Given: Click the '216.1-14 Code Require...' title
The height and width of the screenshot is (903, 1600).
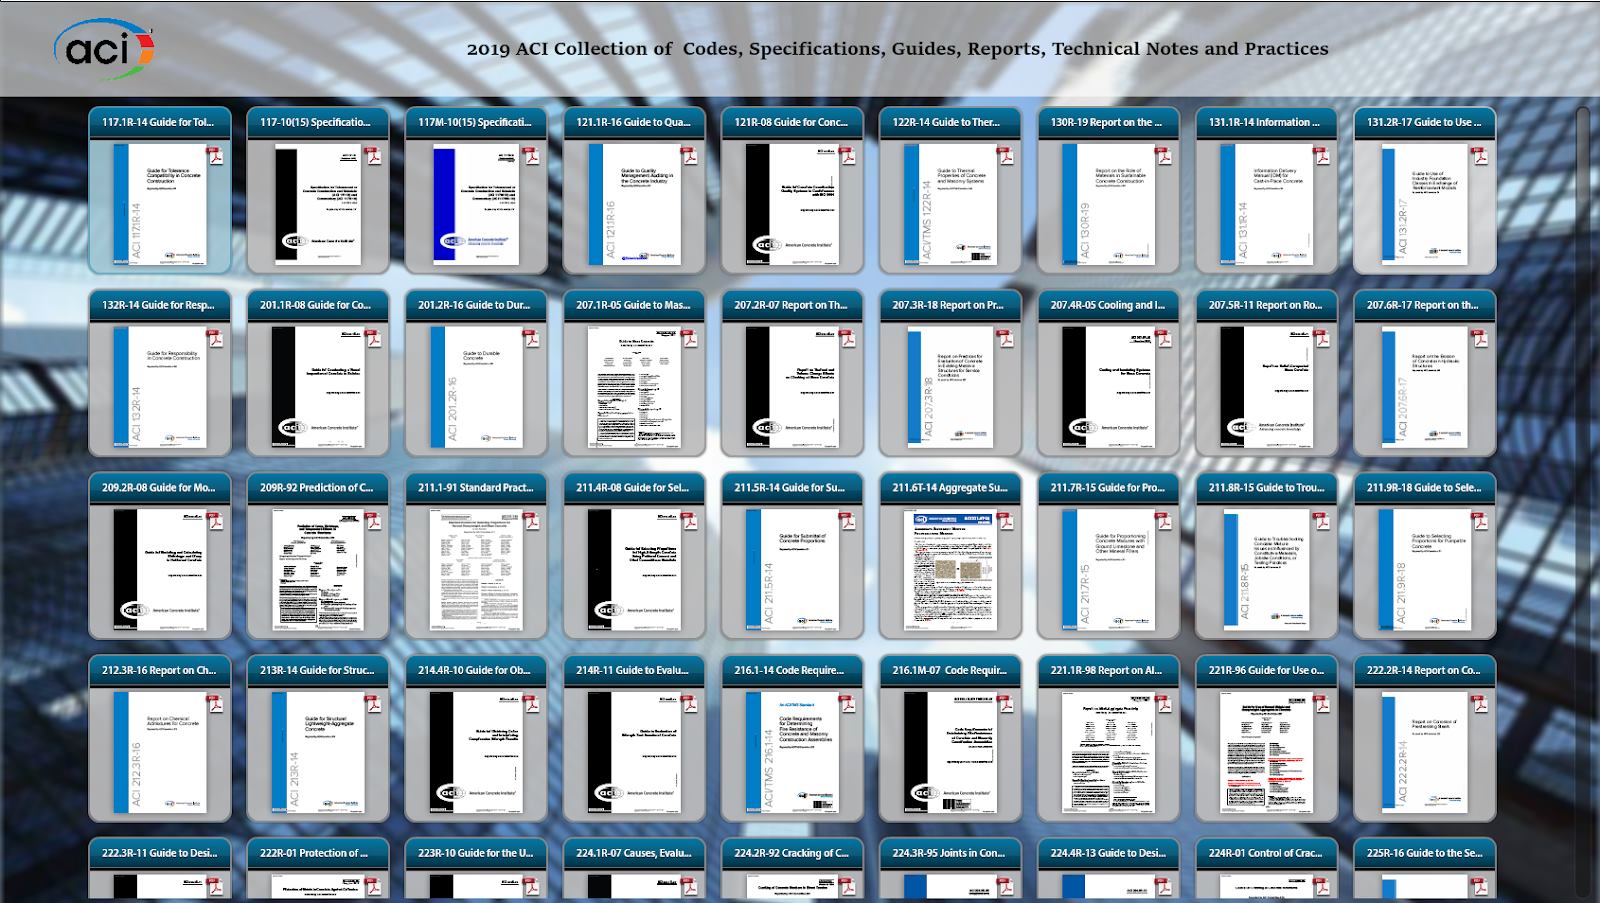Looking at the screenshot, I should pyautogui.click(x=791, y=670).
